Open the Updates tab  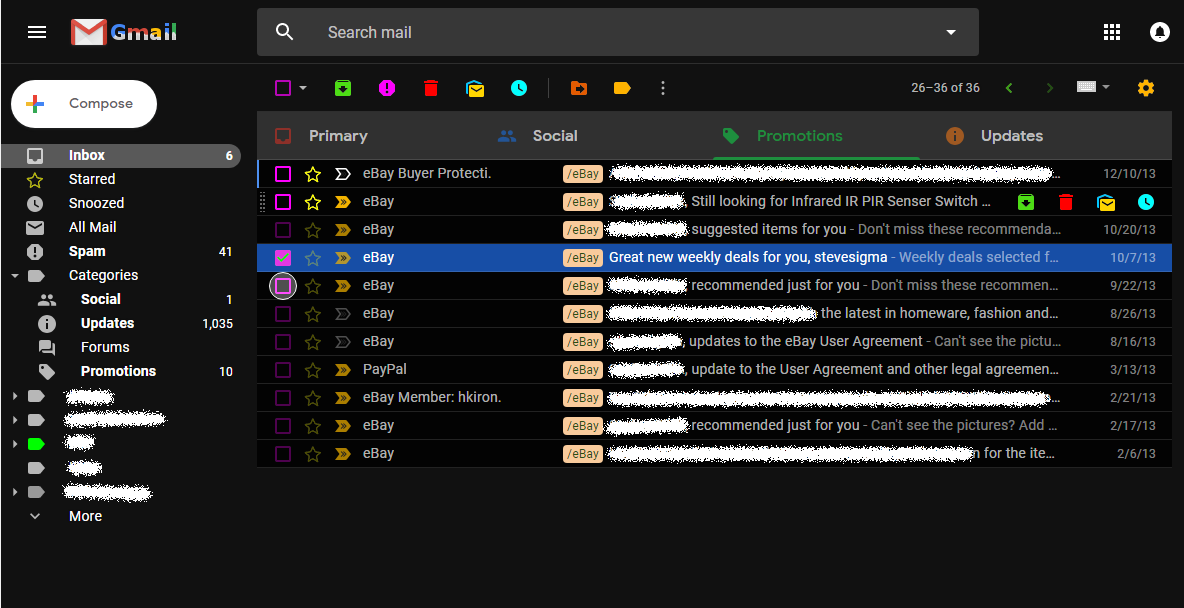(x=1011, y=135)
